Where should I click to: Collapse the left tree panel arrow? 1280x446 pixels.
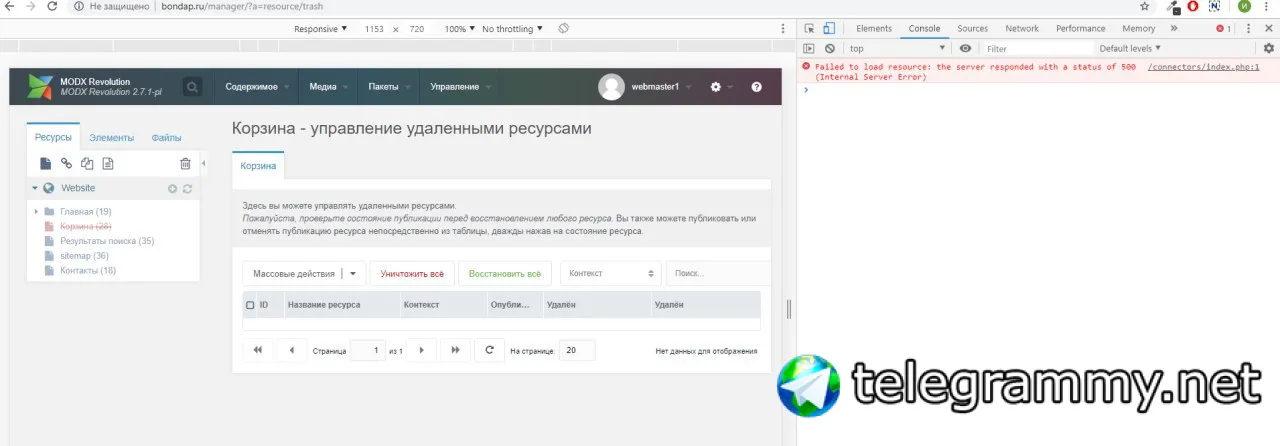pos(203,163)
